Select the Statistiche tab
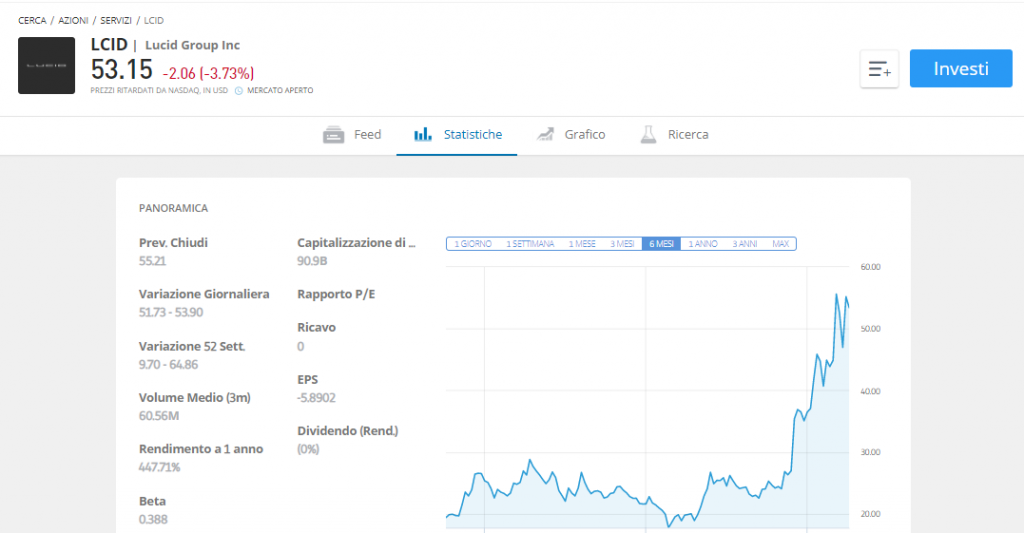The width and height of the screenshot is (1024, 533). click(457, 135)
